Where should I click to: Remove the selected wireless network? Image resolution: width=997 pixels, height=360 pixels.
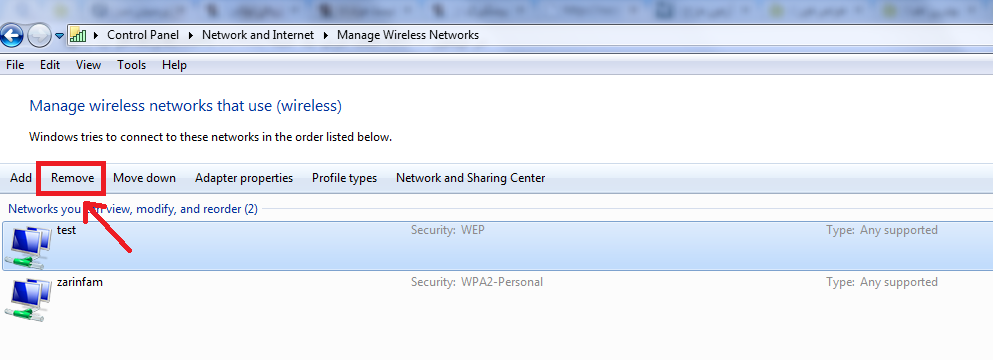[x=72, y=178]
